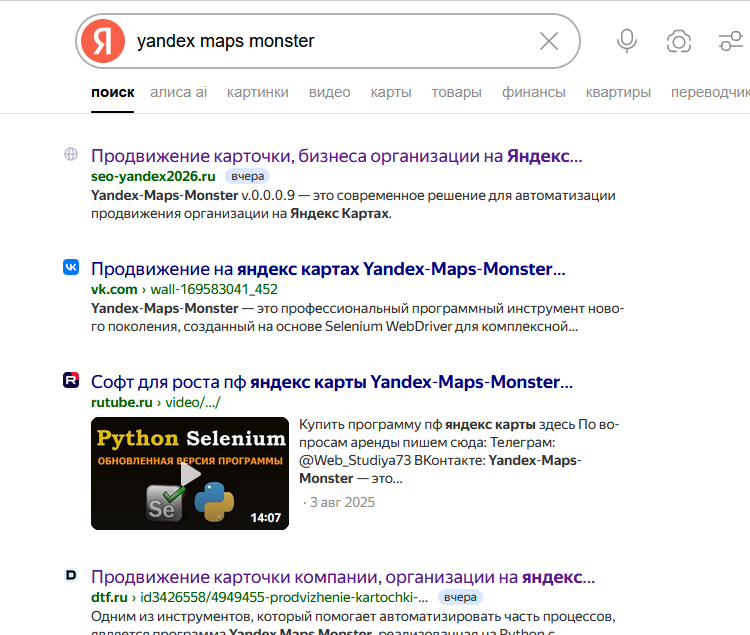
Task: Play the Python Selenium video thumbnail
Action: [190, 473]
